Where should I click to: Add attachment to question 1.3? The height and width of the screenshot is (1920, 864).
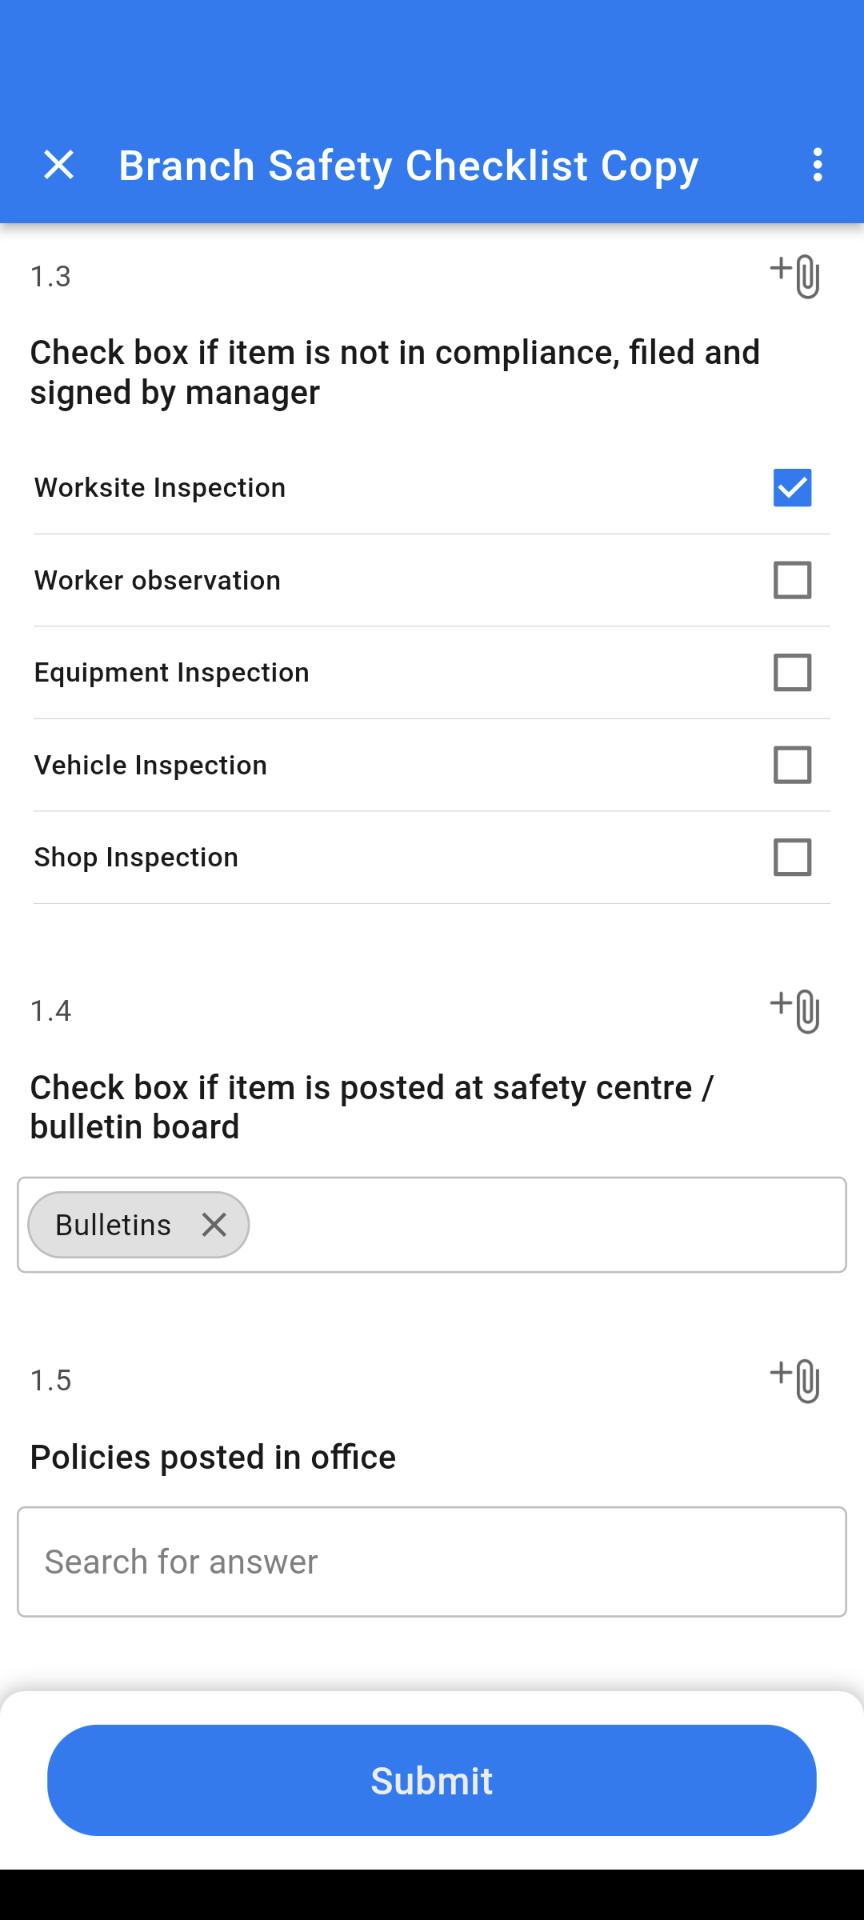pyautogui.click(x=795, y=276)
